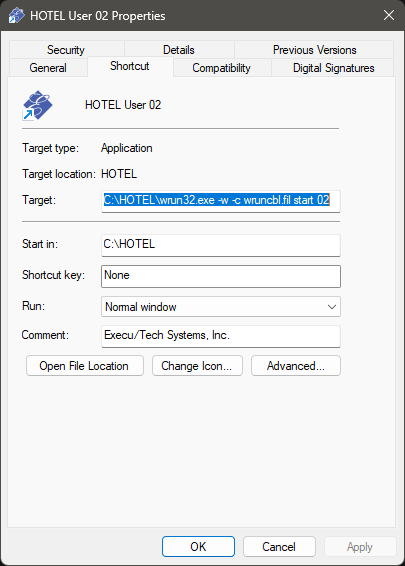Image resolution: width=405 pixels, height=566 pixels.
Task: Click the title bar application icon
Action: click(17, 16)
